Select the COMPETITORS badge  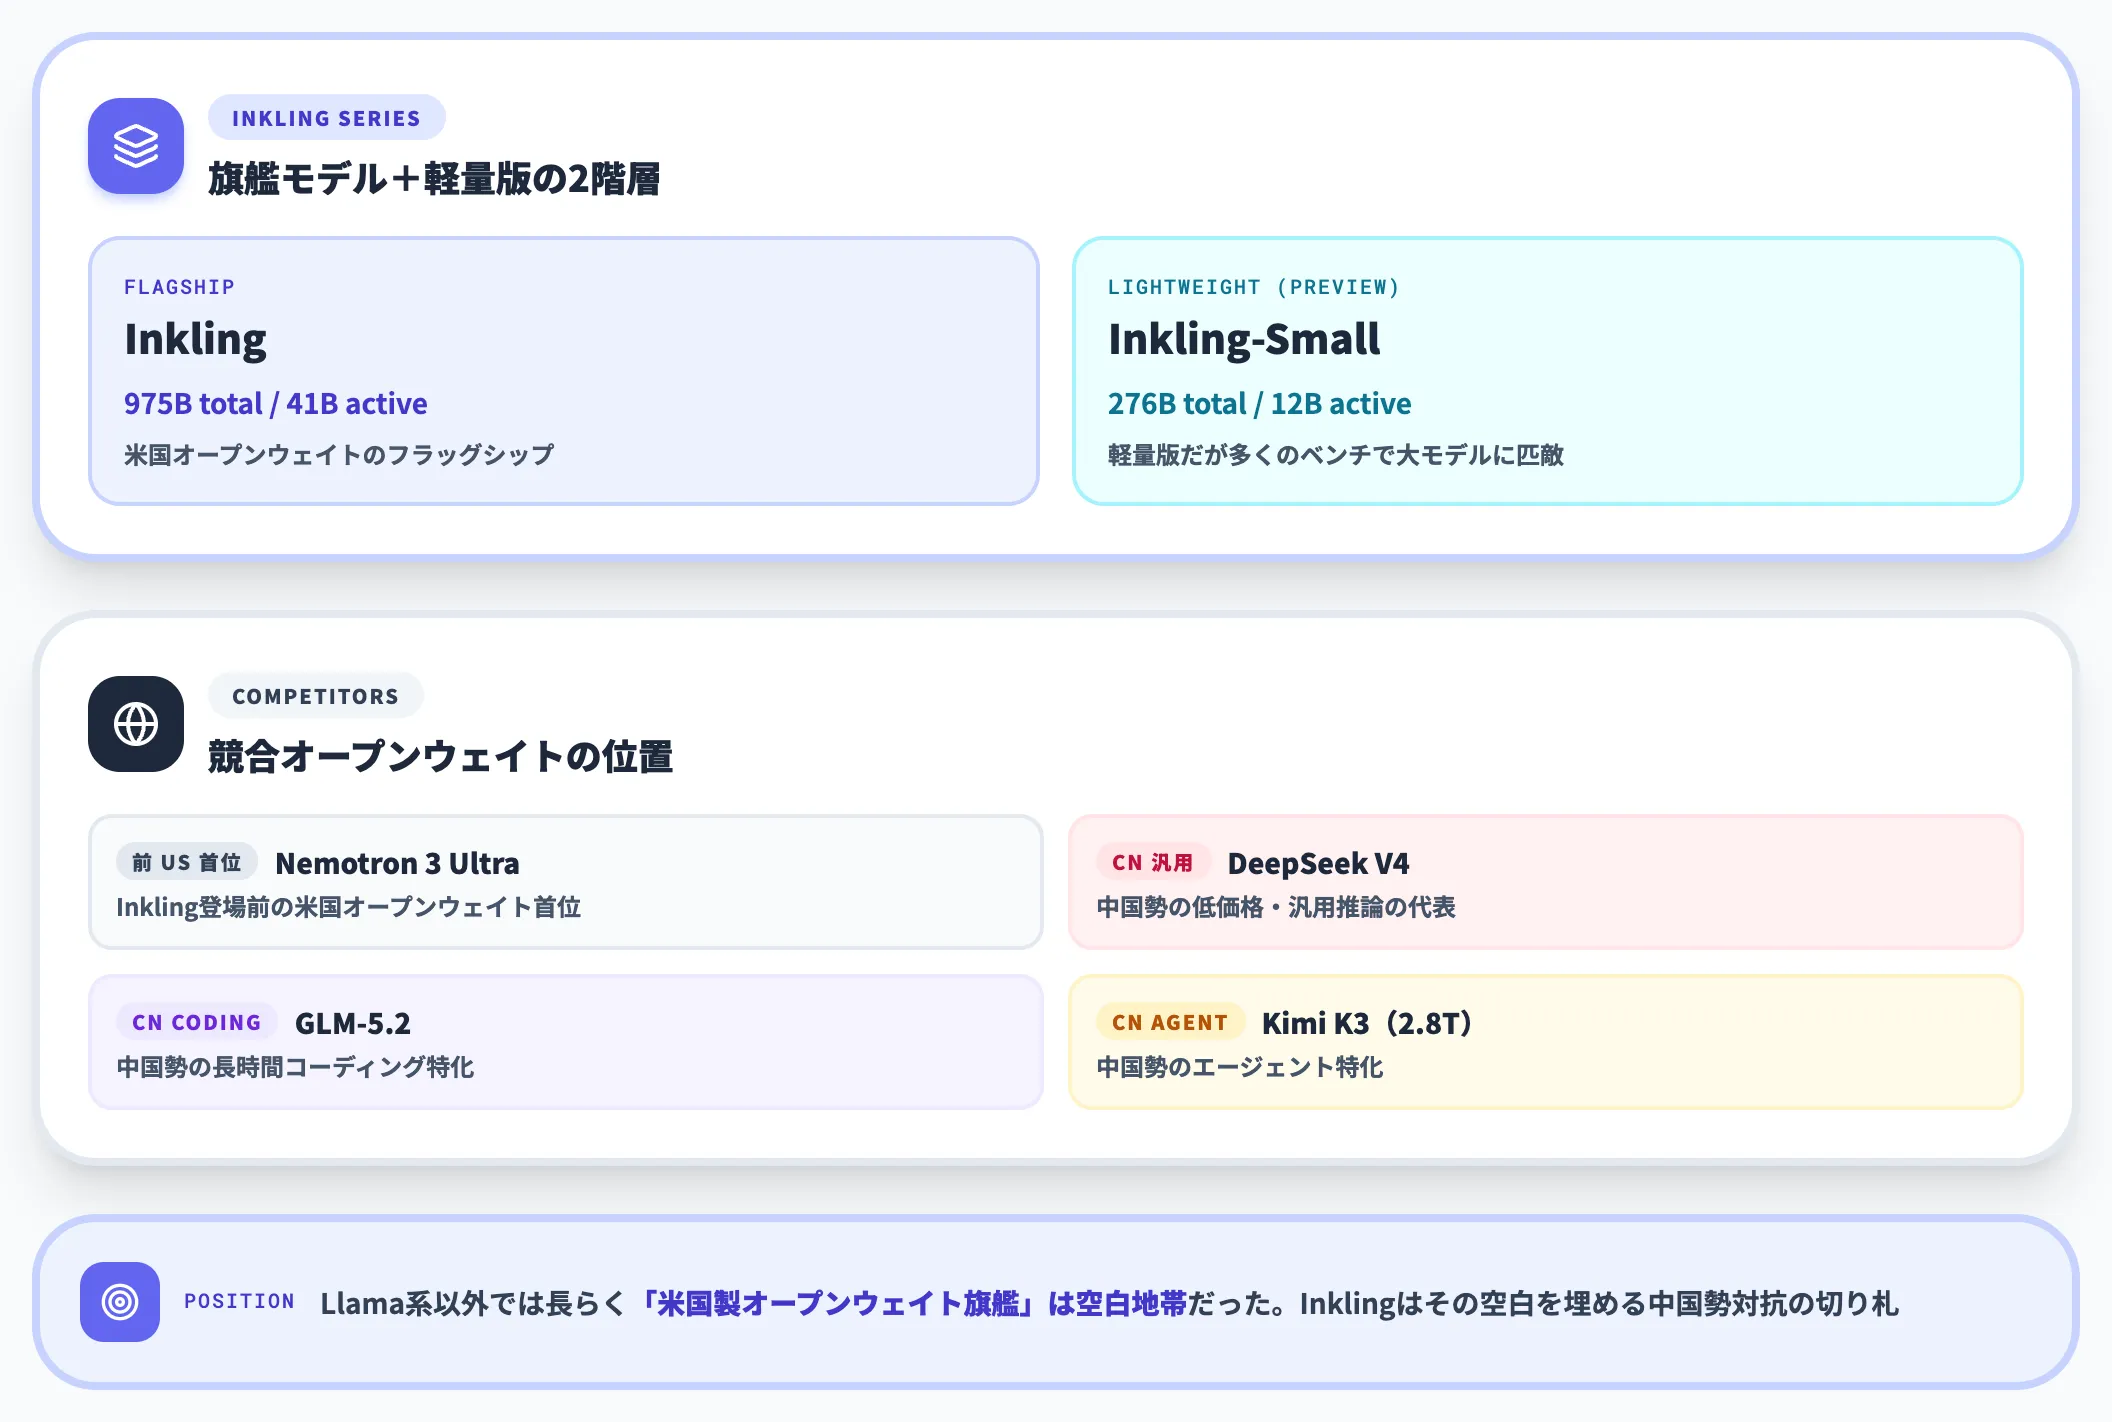point(315,696)
